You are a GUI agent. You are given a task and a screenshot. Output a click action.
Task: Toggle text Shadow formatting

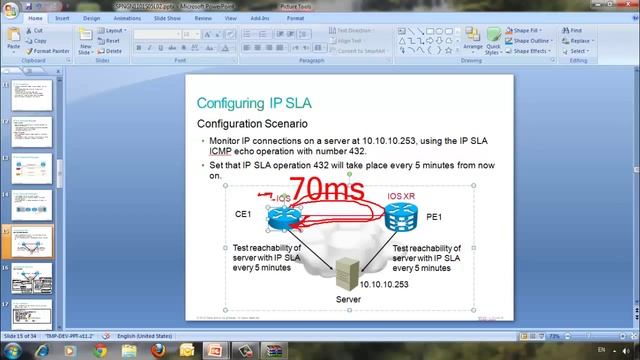point(184,48)
